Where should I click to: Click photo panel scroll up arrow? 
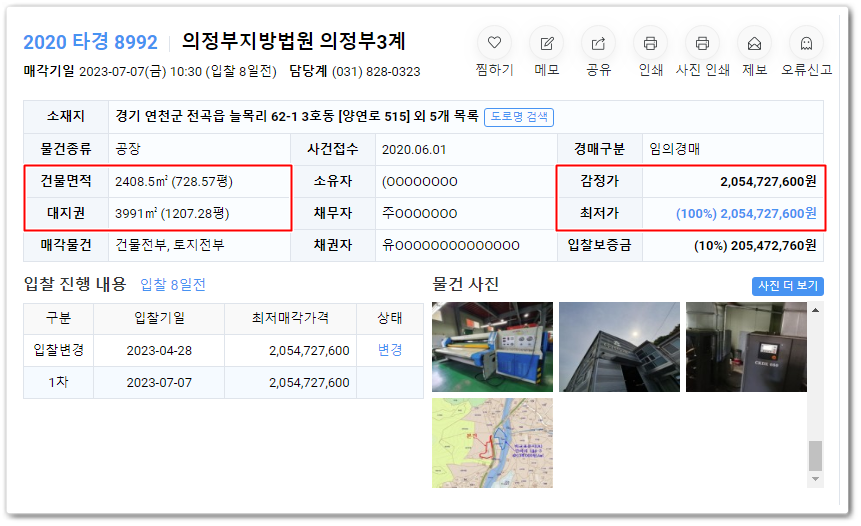(x=815, y=310)
